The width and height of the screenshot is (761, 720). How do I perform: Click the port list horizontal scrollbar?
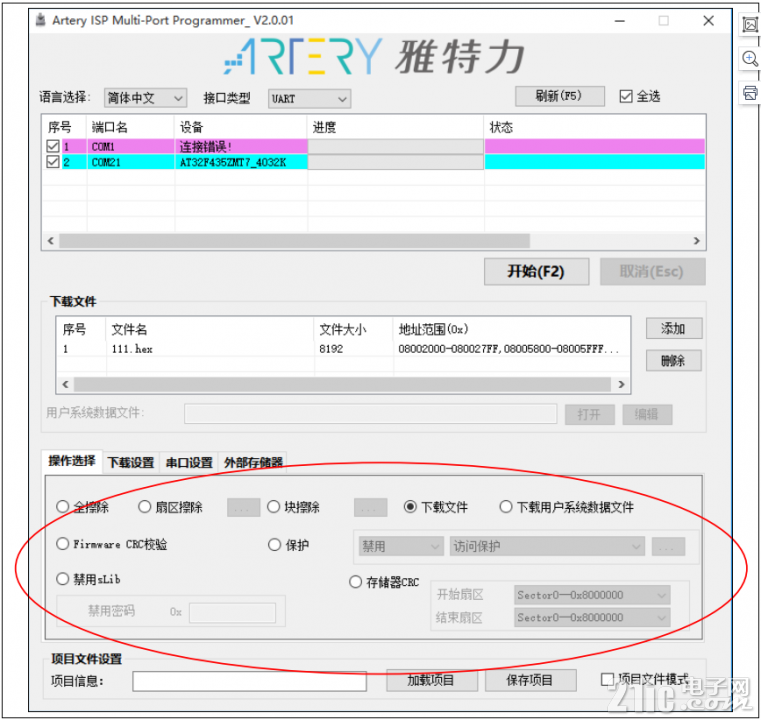294,241
